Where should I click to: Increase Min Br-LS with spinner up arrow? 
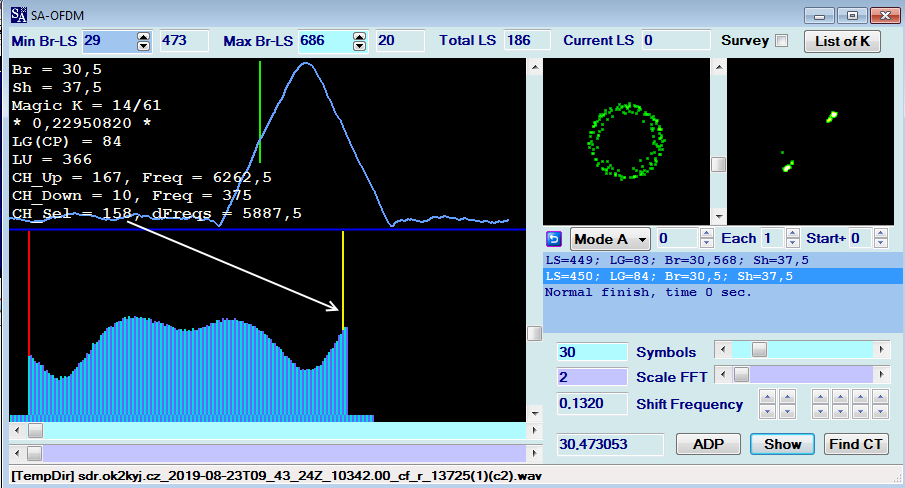pos(143,36)
